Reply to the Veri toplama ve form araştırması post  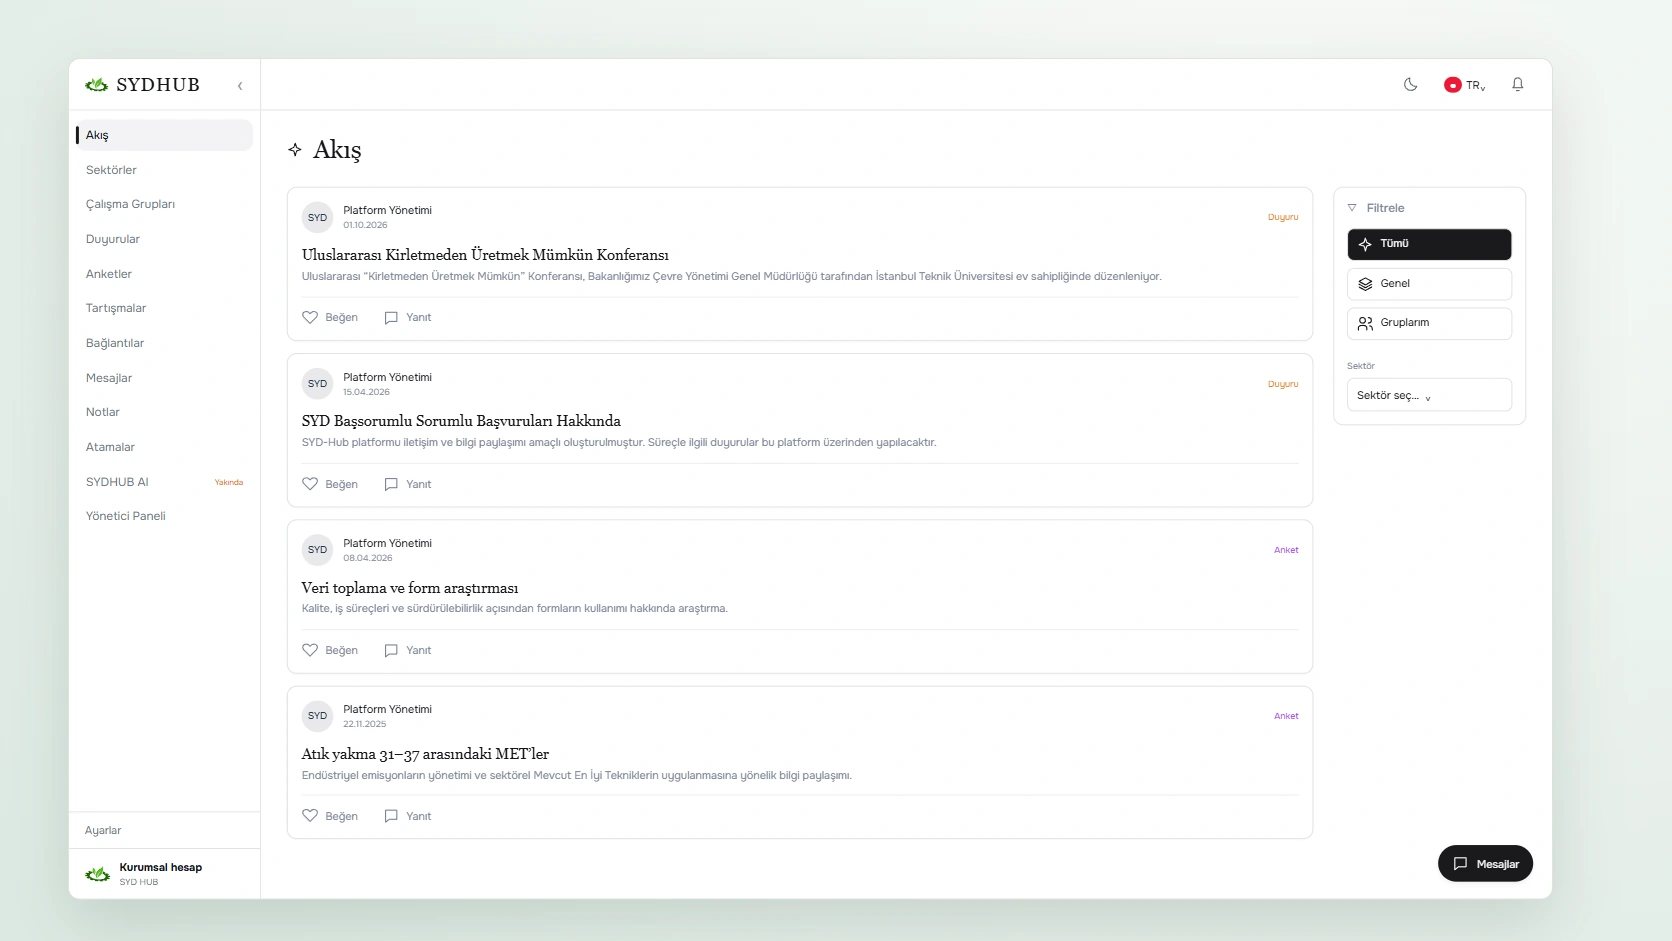[x=408, y=650]
